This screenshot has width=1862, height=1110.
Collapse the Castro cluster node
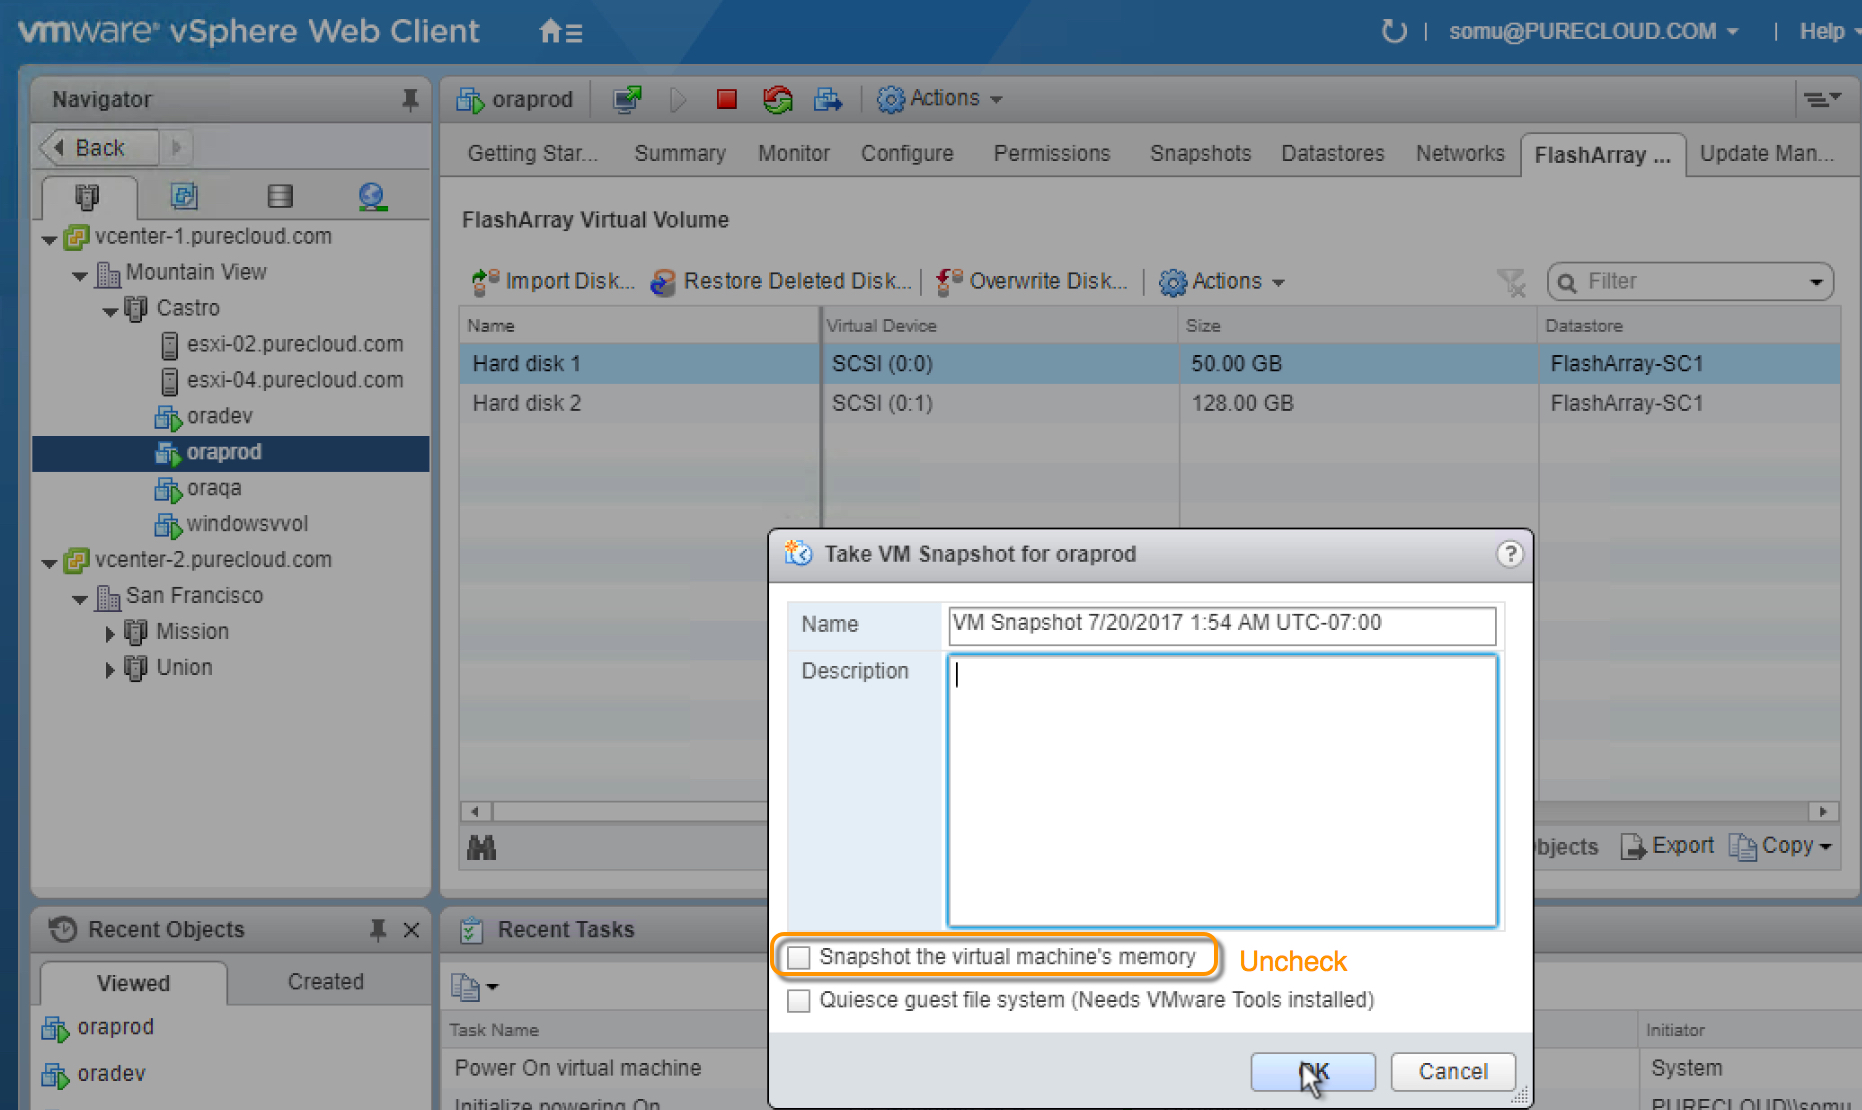110,311
